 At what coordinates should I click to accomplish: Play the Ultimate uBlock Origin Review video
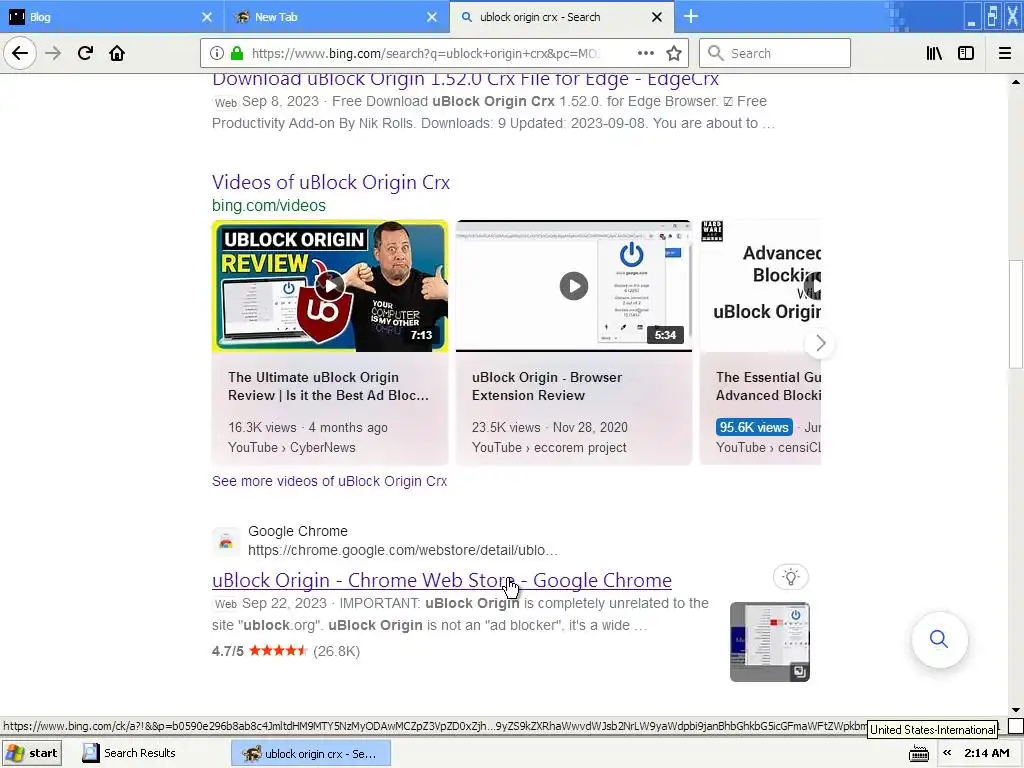(x=330, y=285)
